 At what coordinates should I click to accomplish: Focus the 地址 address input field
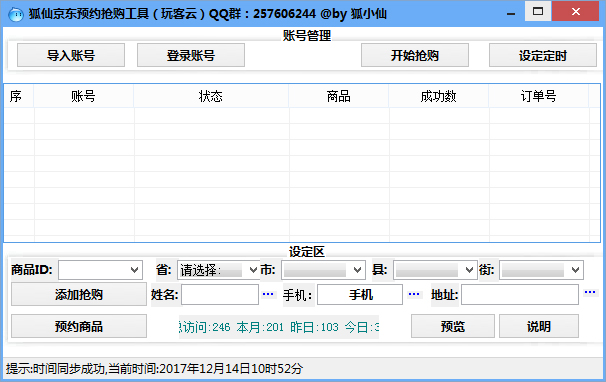520,295
